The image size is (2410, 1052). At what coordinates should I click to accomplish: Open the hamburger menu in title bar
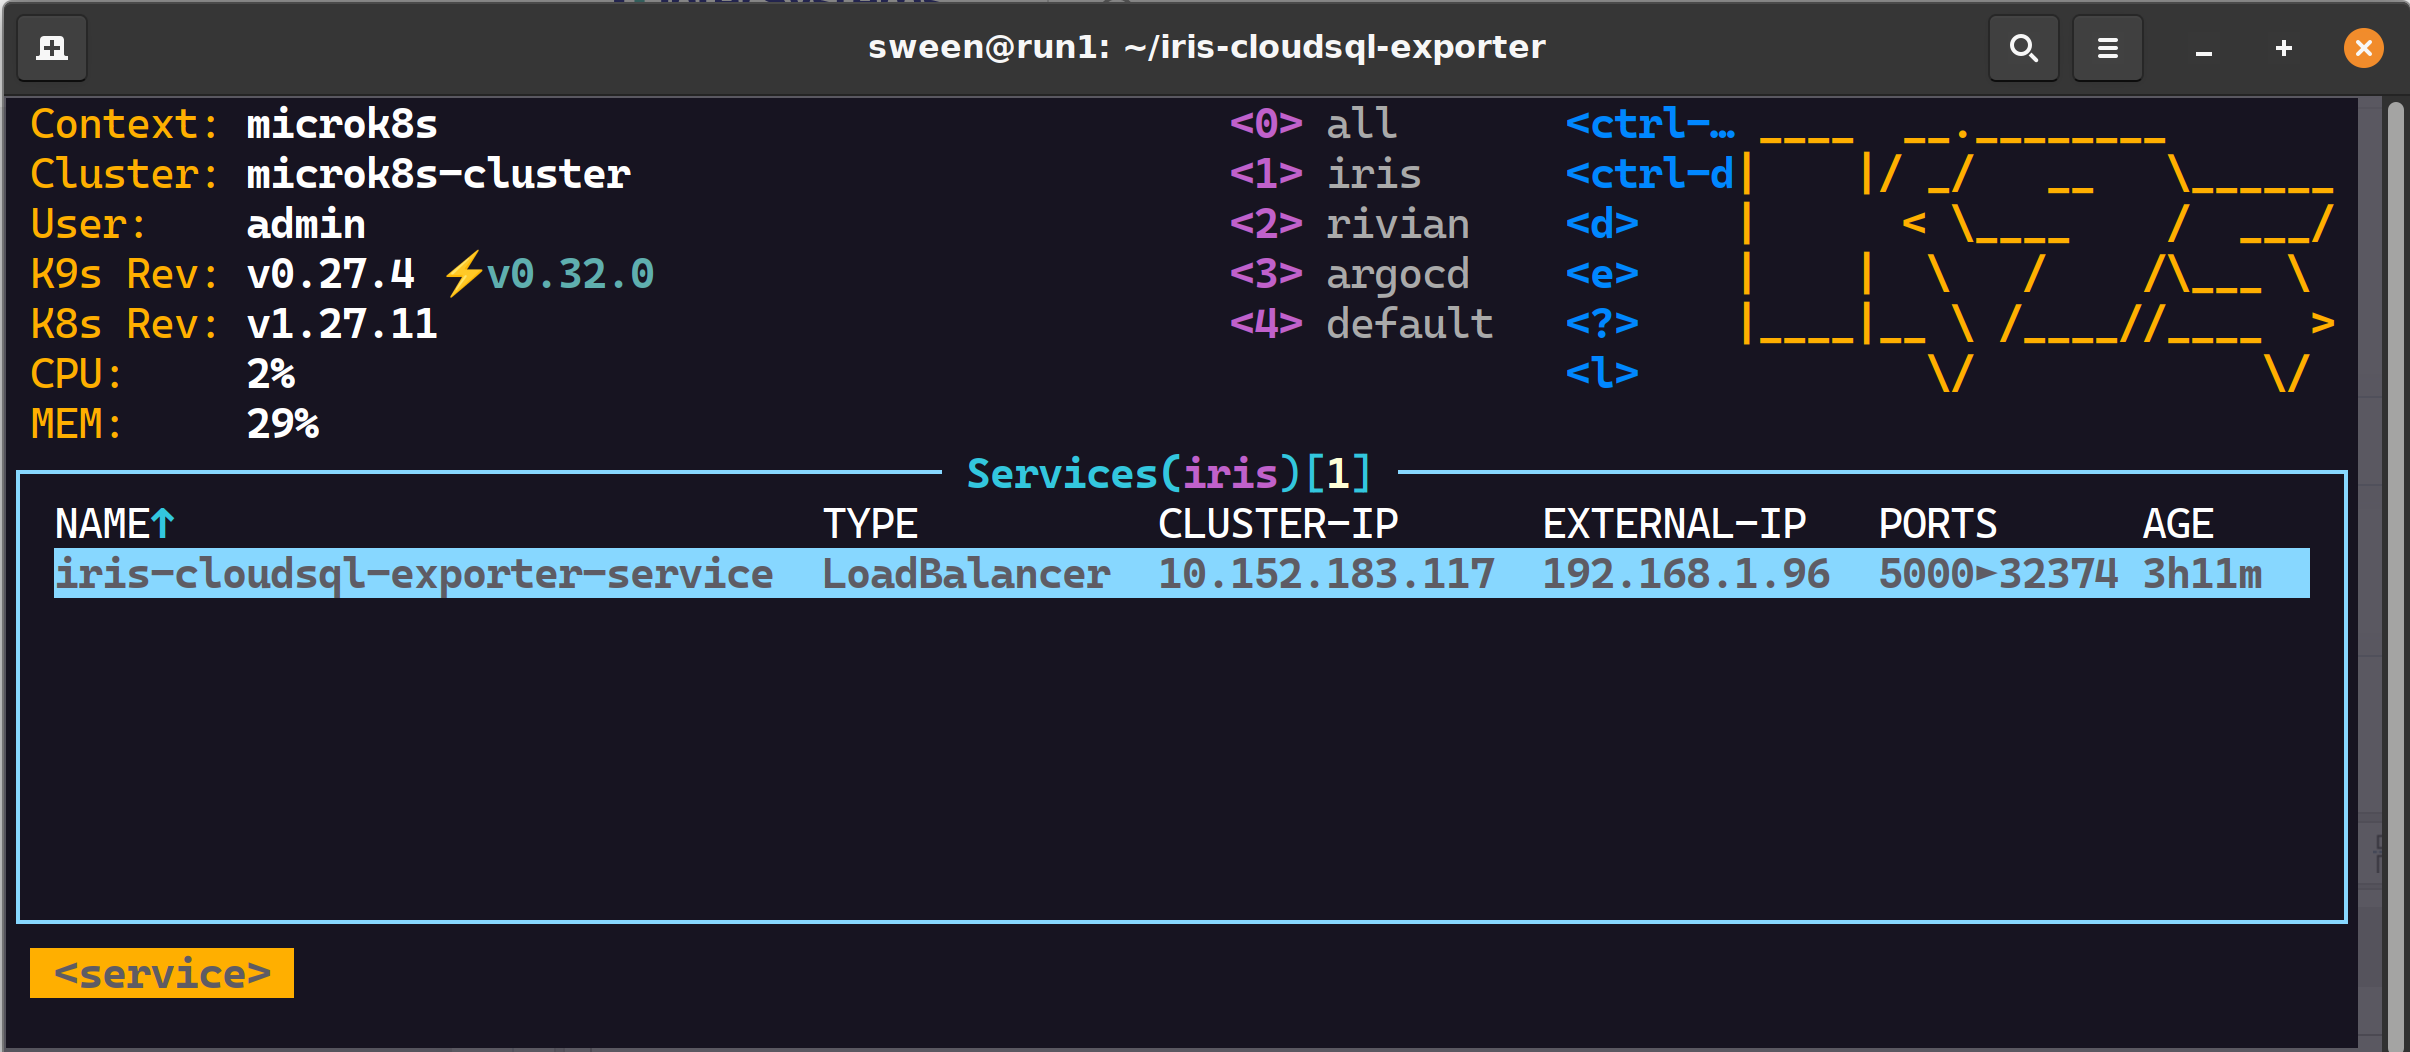click(x=2107, y=48)
